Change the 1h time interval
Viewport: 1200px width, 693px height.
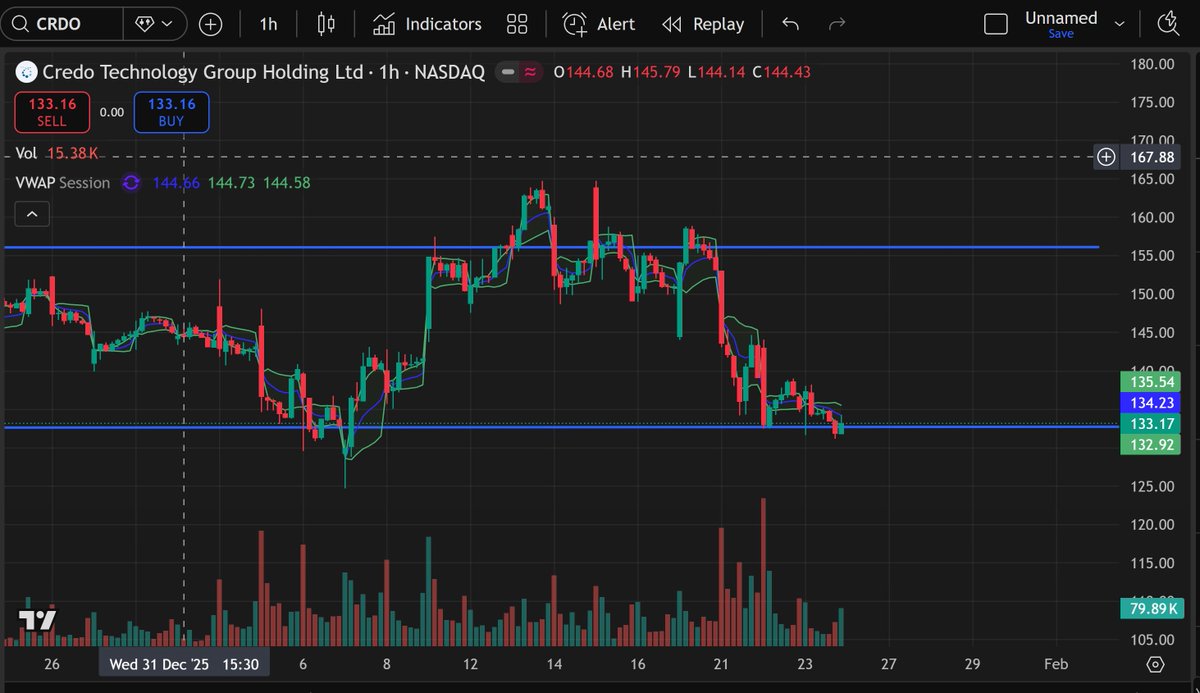click(268, 24)
